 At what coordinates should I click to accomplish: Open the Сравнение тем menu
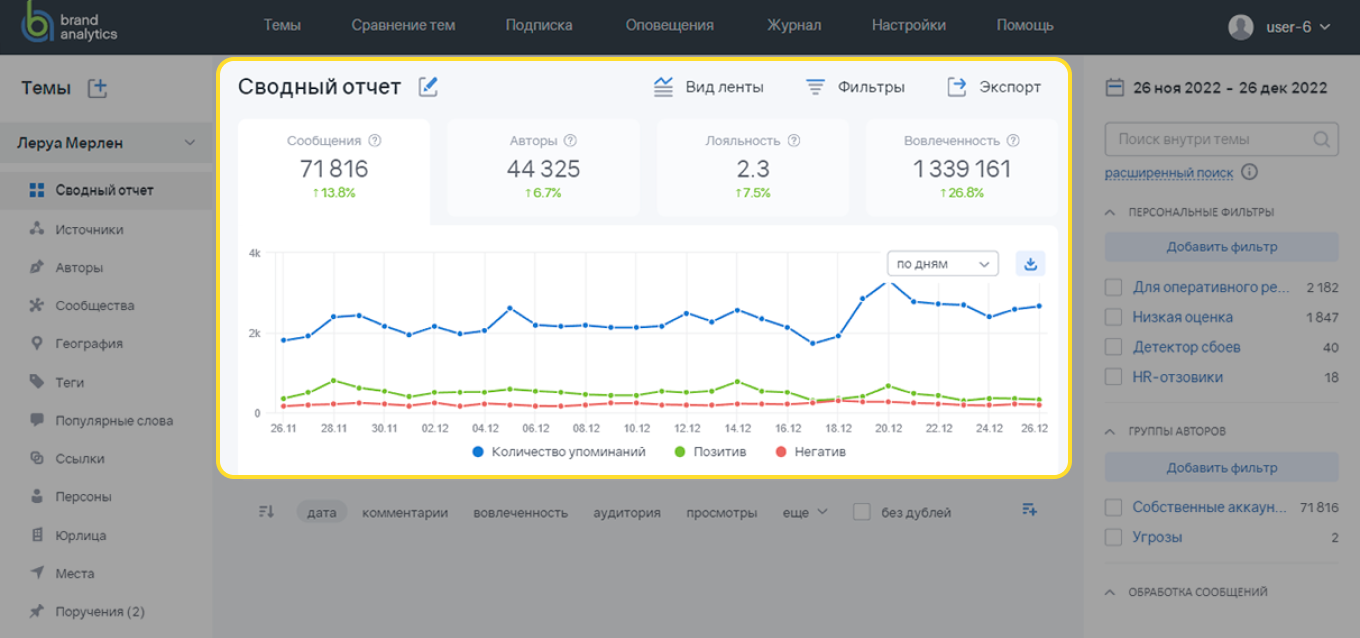403,26
